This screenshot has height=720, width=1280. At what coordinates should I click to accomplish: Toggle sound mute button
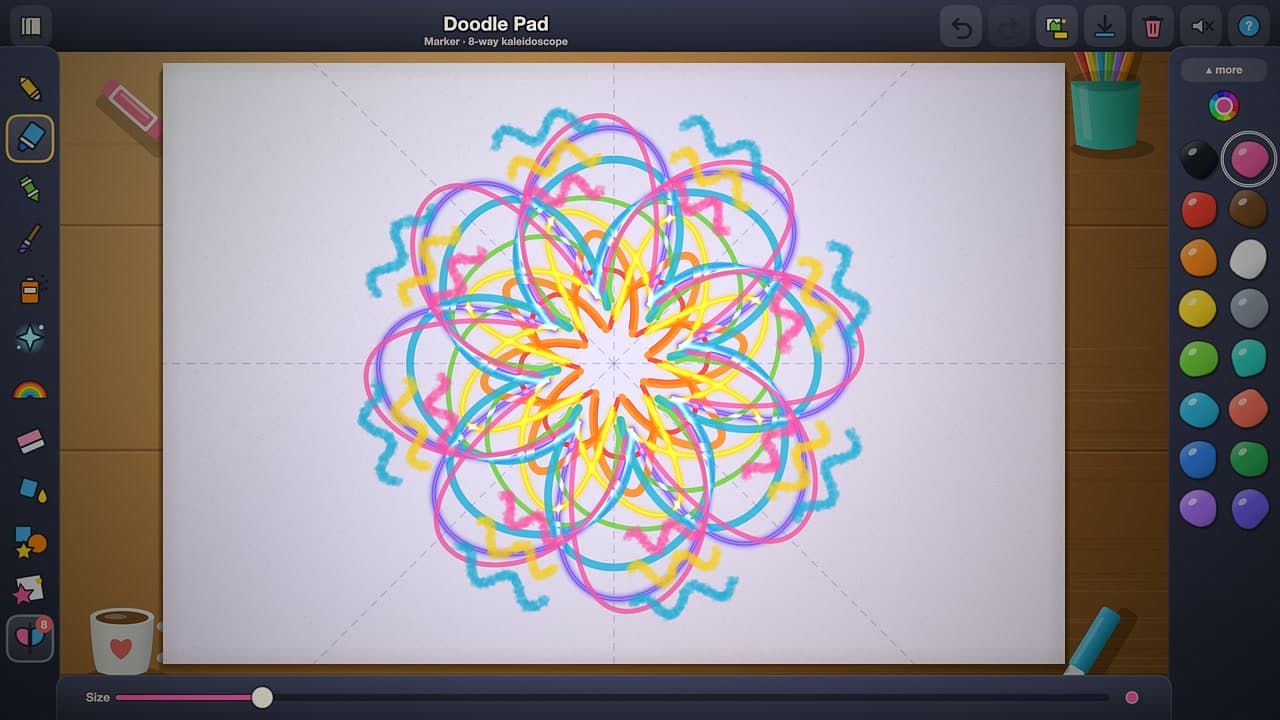point(1201,26)
